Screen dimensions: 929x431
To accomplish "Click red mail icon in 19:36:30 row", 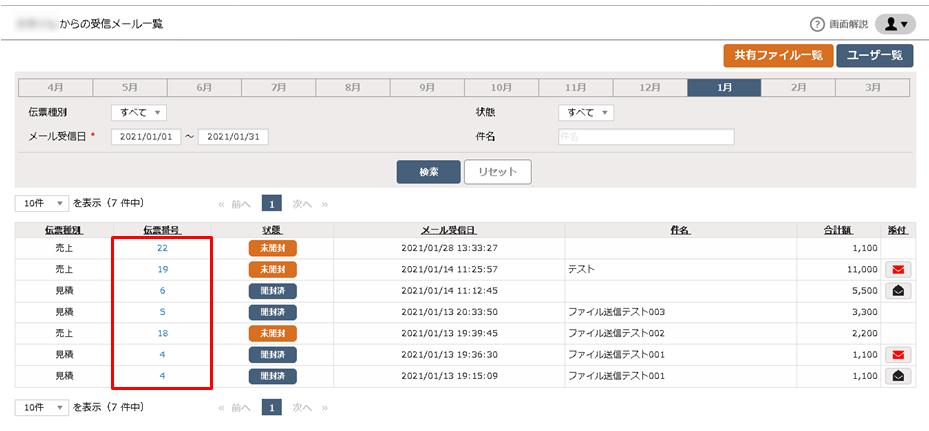I will pyautogui.click(x=898, y=355).
